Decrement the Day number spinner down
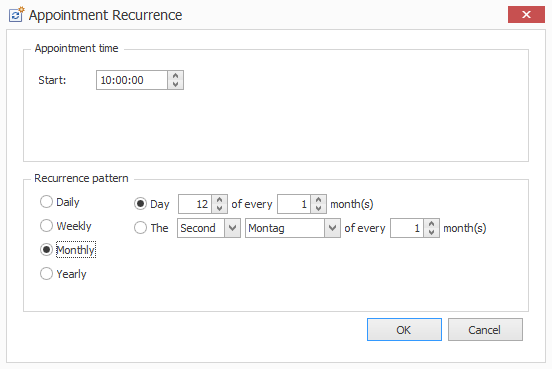The width and height of the screenshot is (552, 369). (219, 208)
